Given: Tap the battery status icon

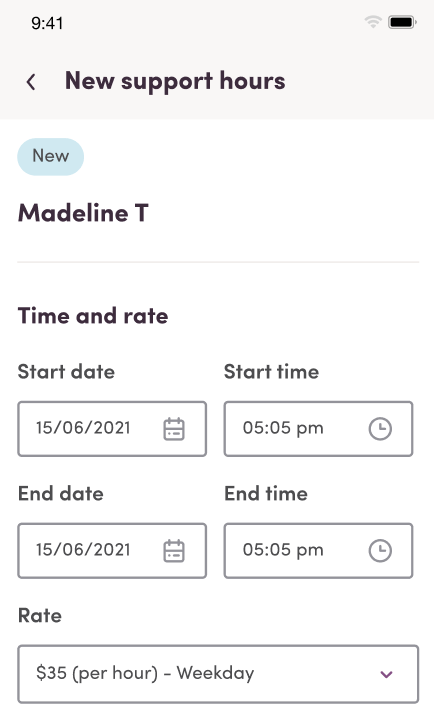Looking at the screenshot, I should point(402,22).
